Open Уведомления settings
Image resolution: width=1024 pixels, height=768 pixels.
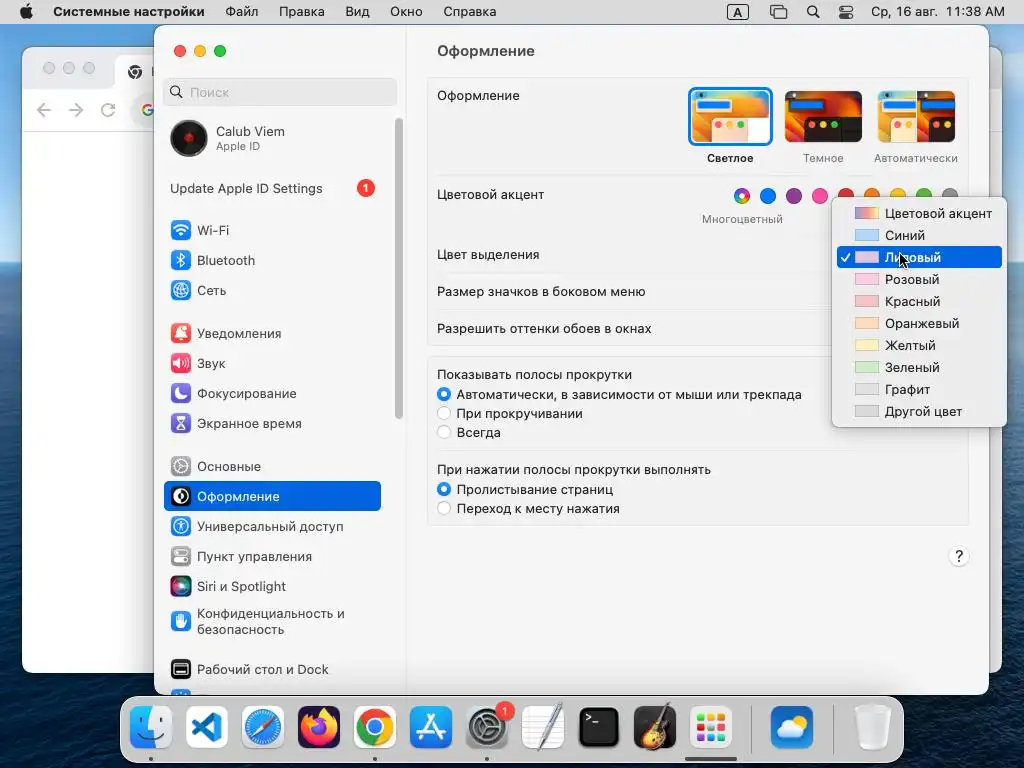pyautogui.click(x=272, y=333)
